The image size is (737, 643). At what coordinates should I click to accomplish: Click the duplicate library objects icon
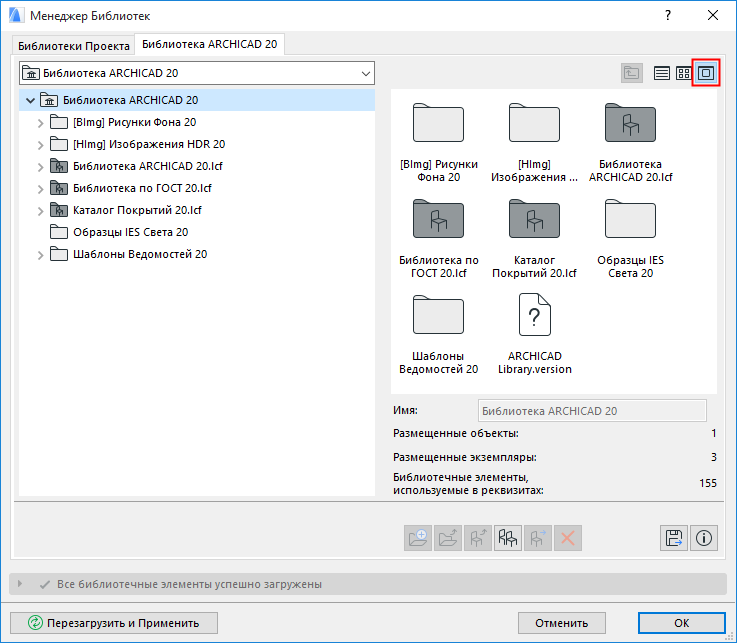(508, 538)
